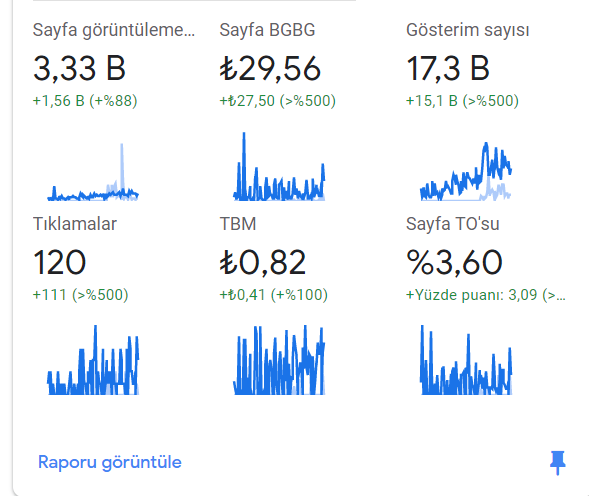The width and height of the screenshot is (589, 496).
Task: Select the ₺29,56 value
Action: (x=270, y=69)
